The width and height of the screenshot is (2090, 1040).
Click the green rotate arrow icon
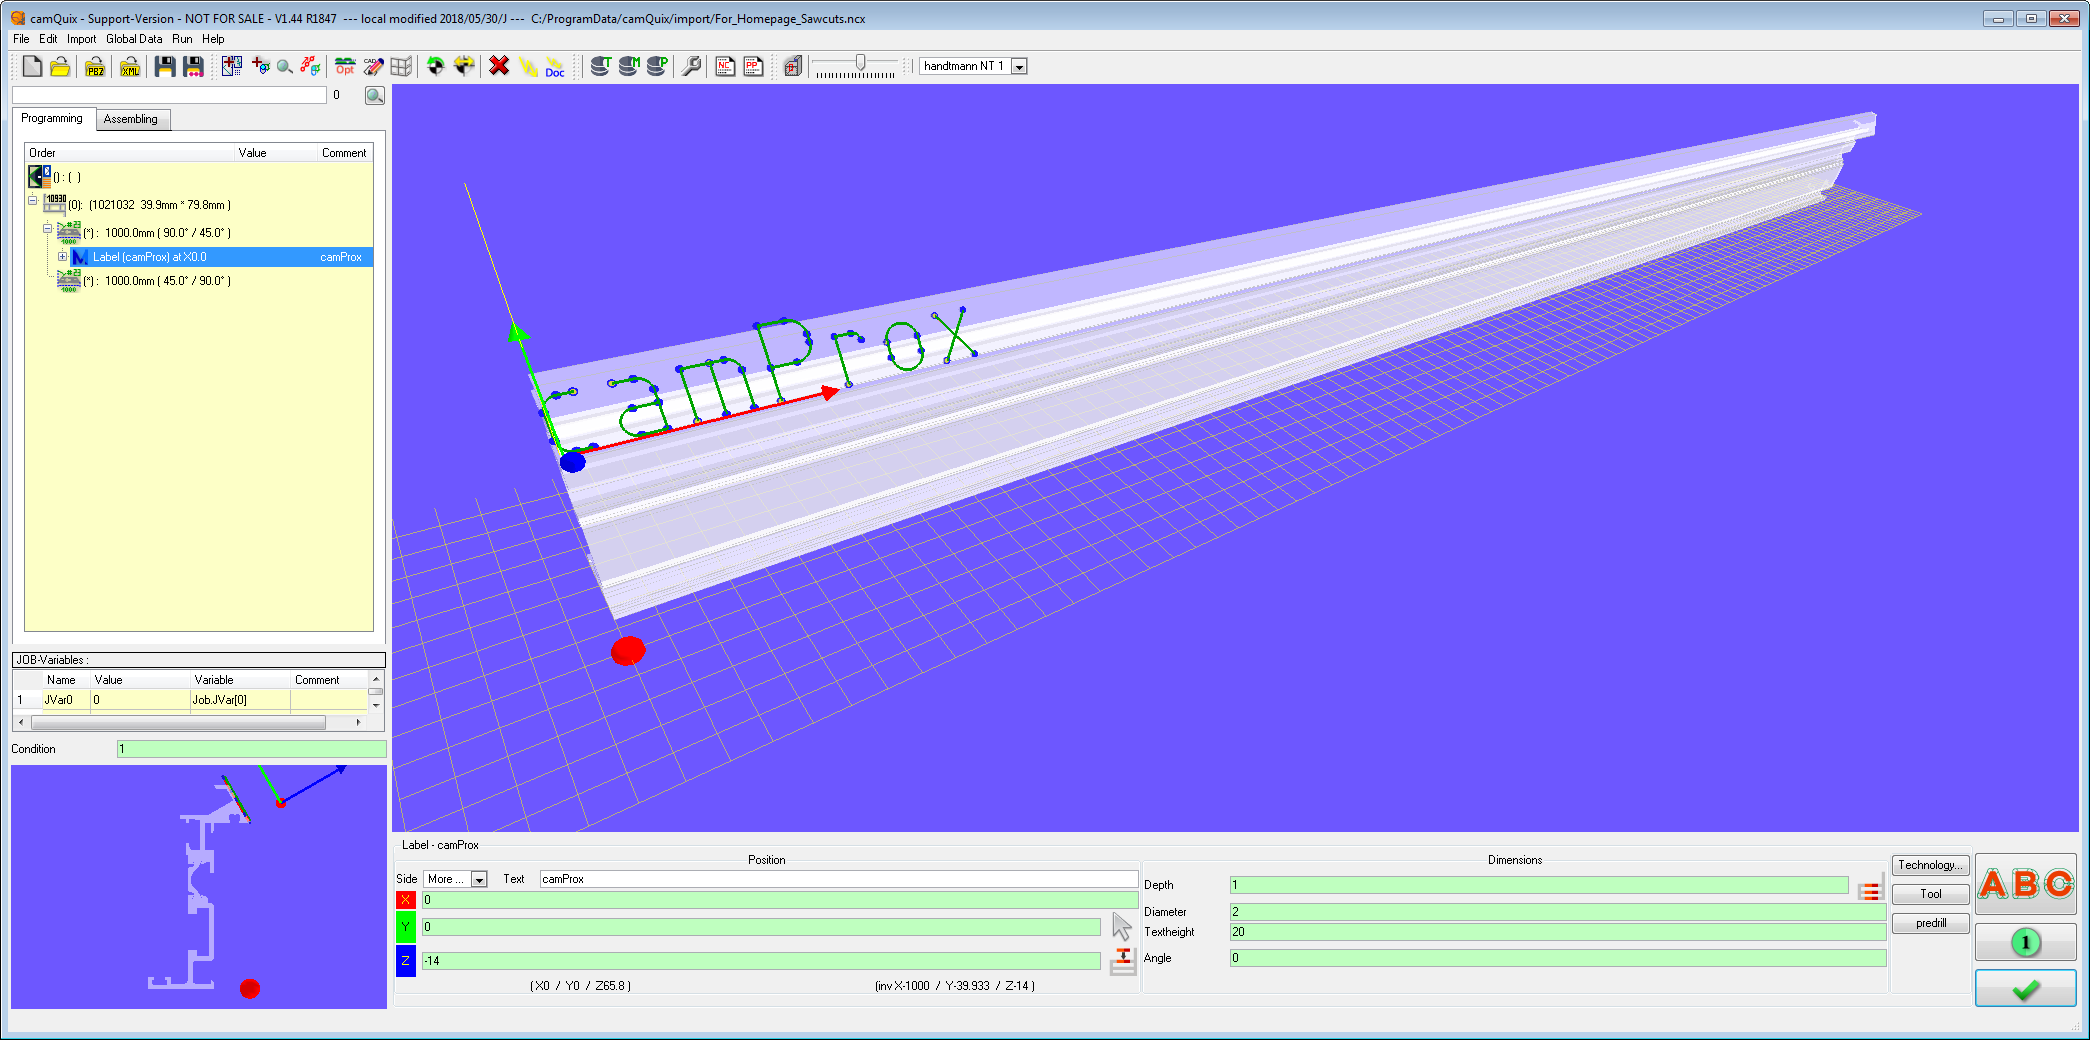point(435,66)
